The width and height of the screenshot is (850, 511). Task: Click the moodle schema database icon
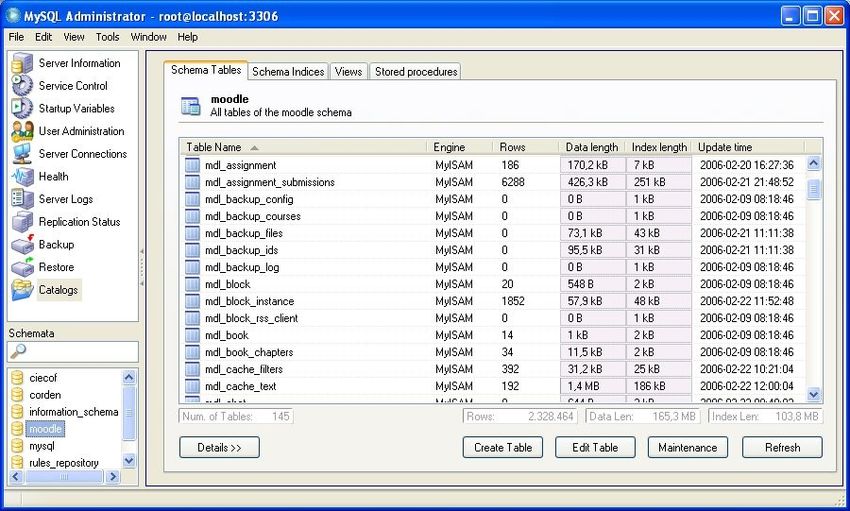[x=17, y=429]
